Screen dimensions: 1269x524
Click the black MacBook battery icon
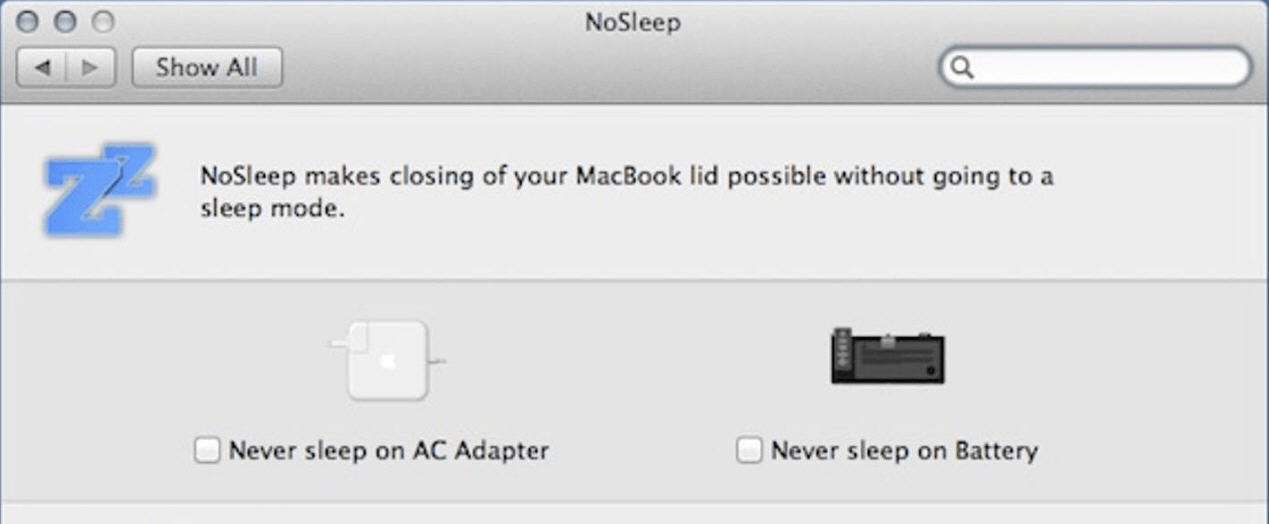887,356
